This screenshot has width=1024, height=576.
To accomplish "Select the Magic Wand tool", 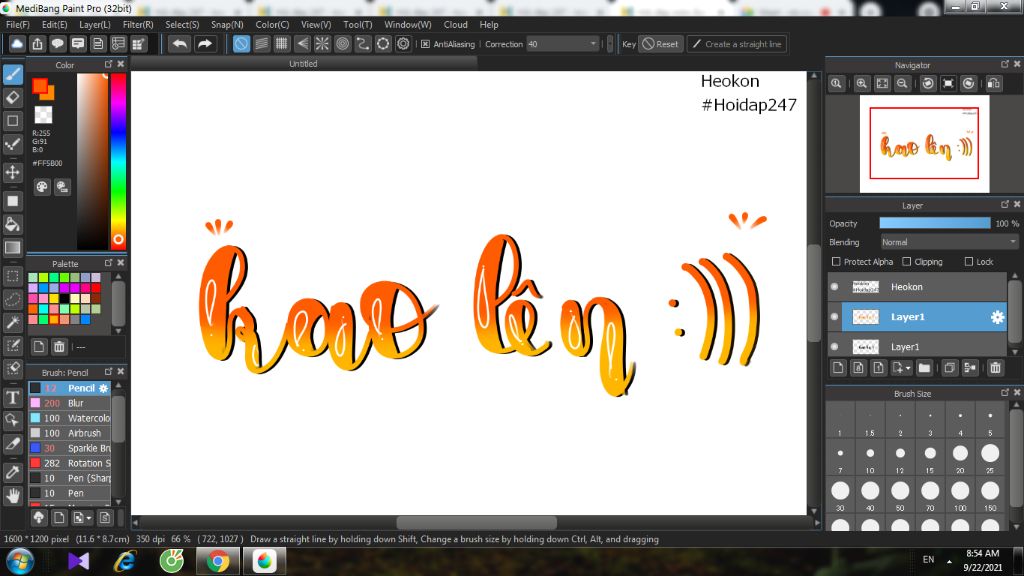I will (x=12, y=322).
